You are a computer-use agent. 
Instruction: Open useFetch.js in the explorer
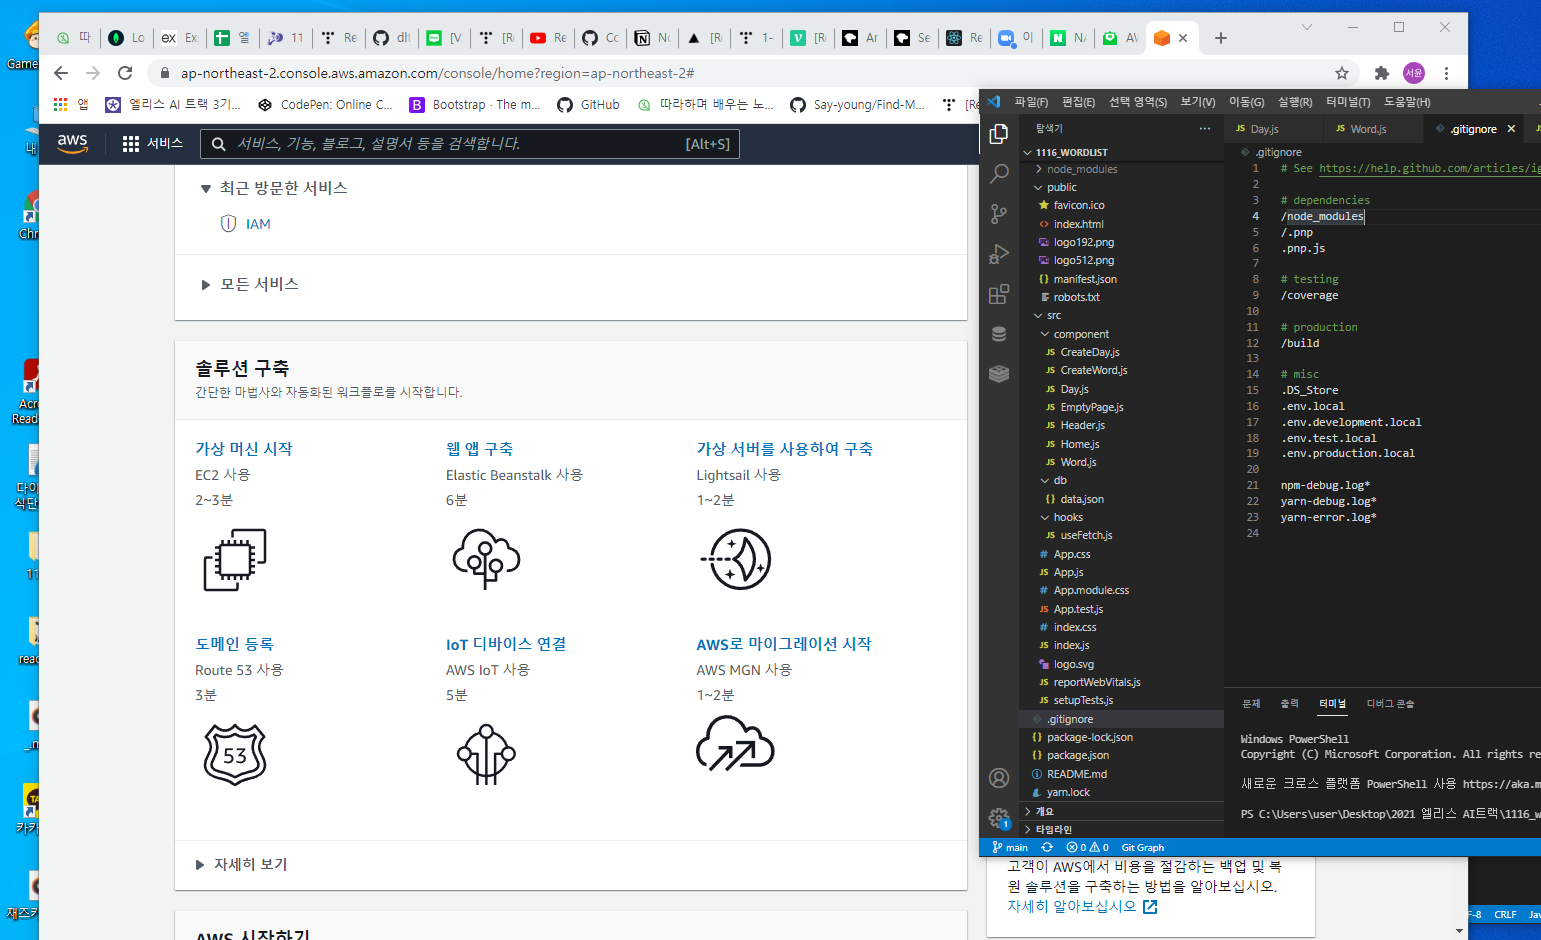click(x=1086, y=535)
